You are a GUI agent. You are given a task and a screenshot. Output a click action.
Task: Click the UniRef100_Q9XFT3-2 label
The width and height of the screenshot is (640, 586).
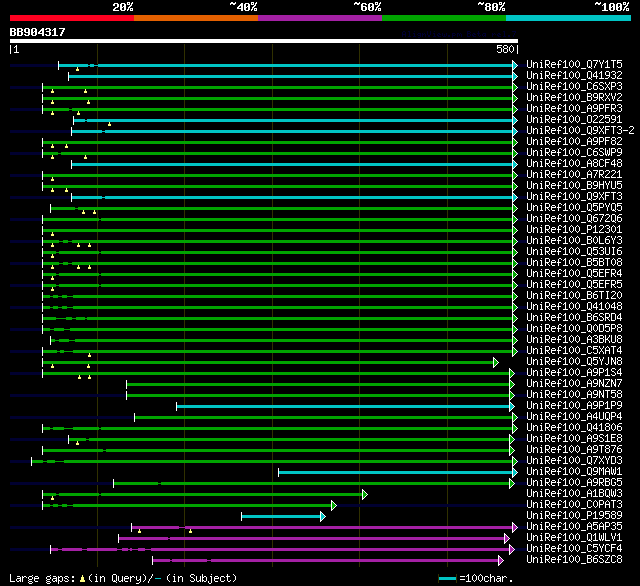tap(580, 131)
